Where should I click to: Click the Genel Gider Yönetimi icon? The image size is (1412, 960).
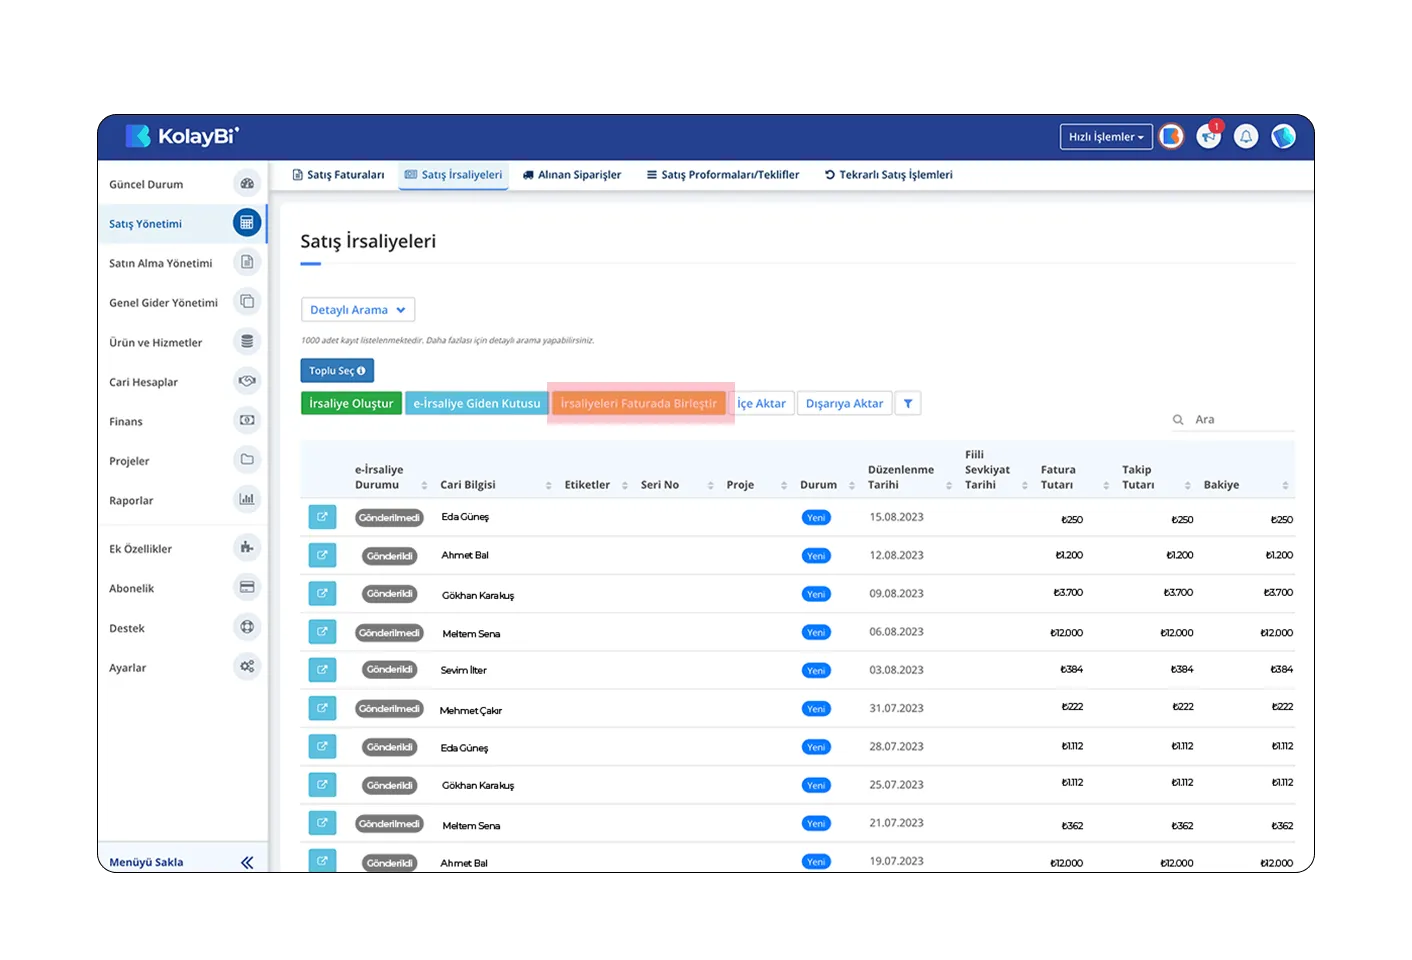click(247, 302)
